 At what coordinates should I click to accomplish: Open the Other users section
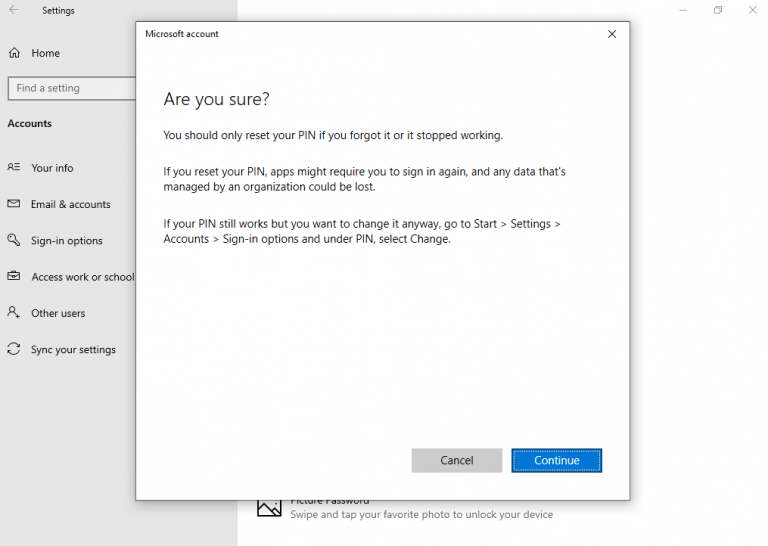point(58,313)
